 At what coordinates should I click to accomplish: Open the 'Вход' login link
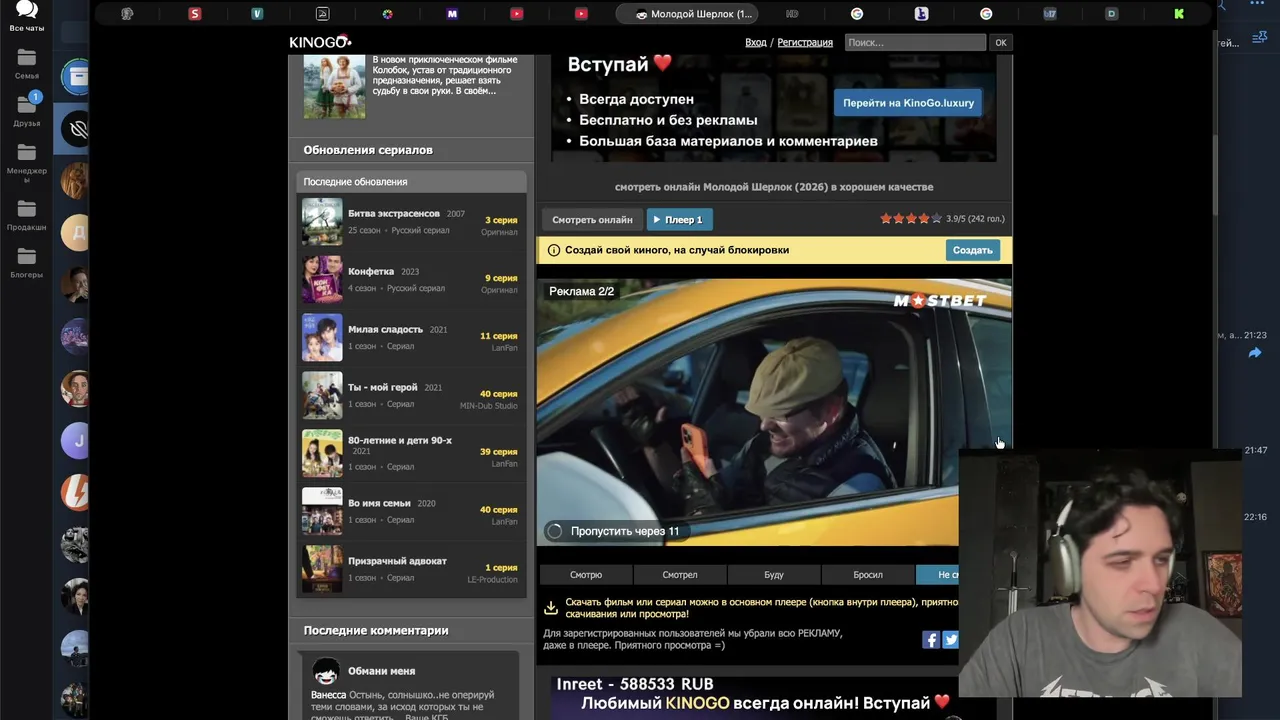pyautogui.click(x=756, y=42)
